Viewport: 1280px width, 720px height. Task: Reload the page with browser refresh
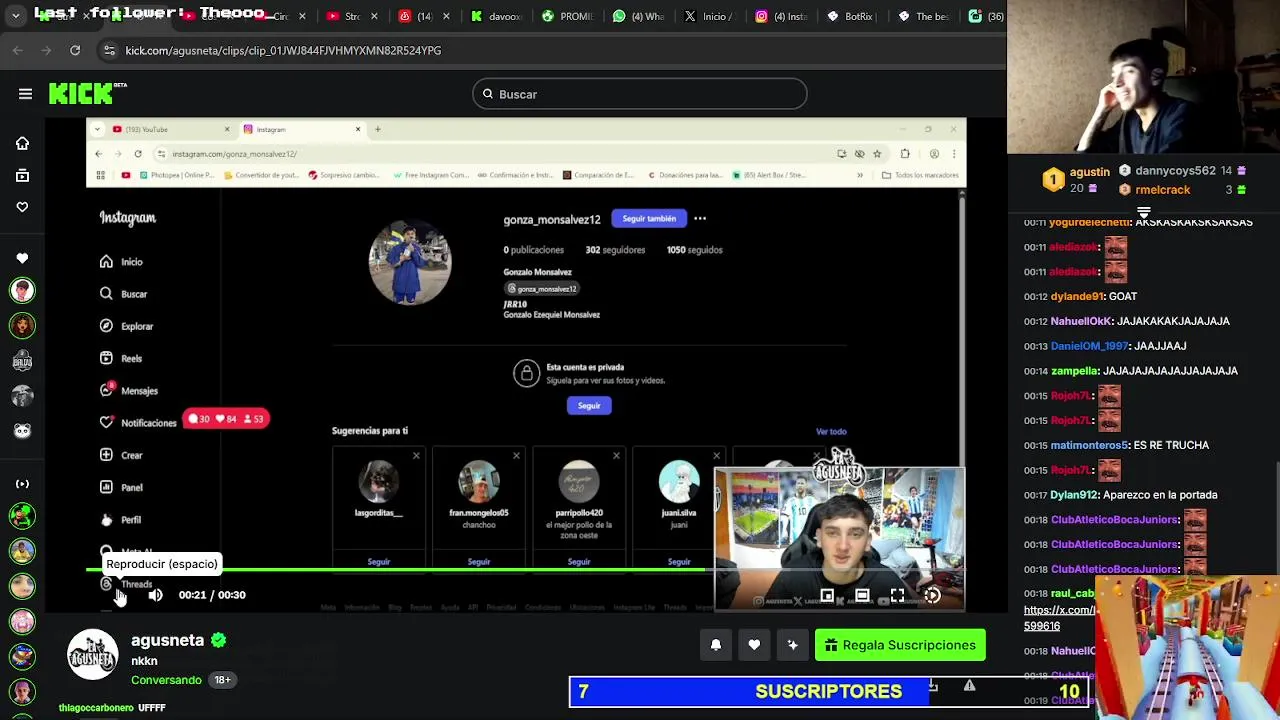(75, 50)
